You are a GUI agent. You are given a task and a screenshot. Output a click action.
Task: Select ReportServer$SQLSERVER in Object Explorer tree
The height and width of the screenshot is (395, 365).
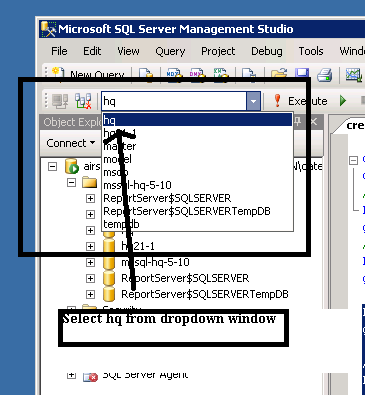[185, 278]
